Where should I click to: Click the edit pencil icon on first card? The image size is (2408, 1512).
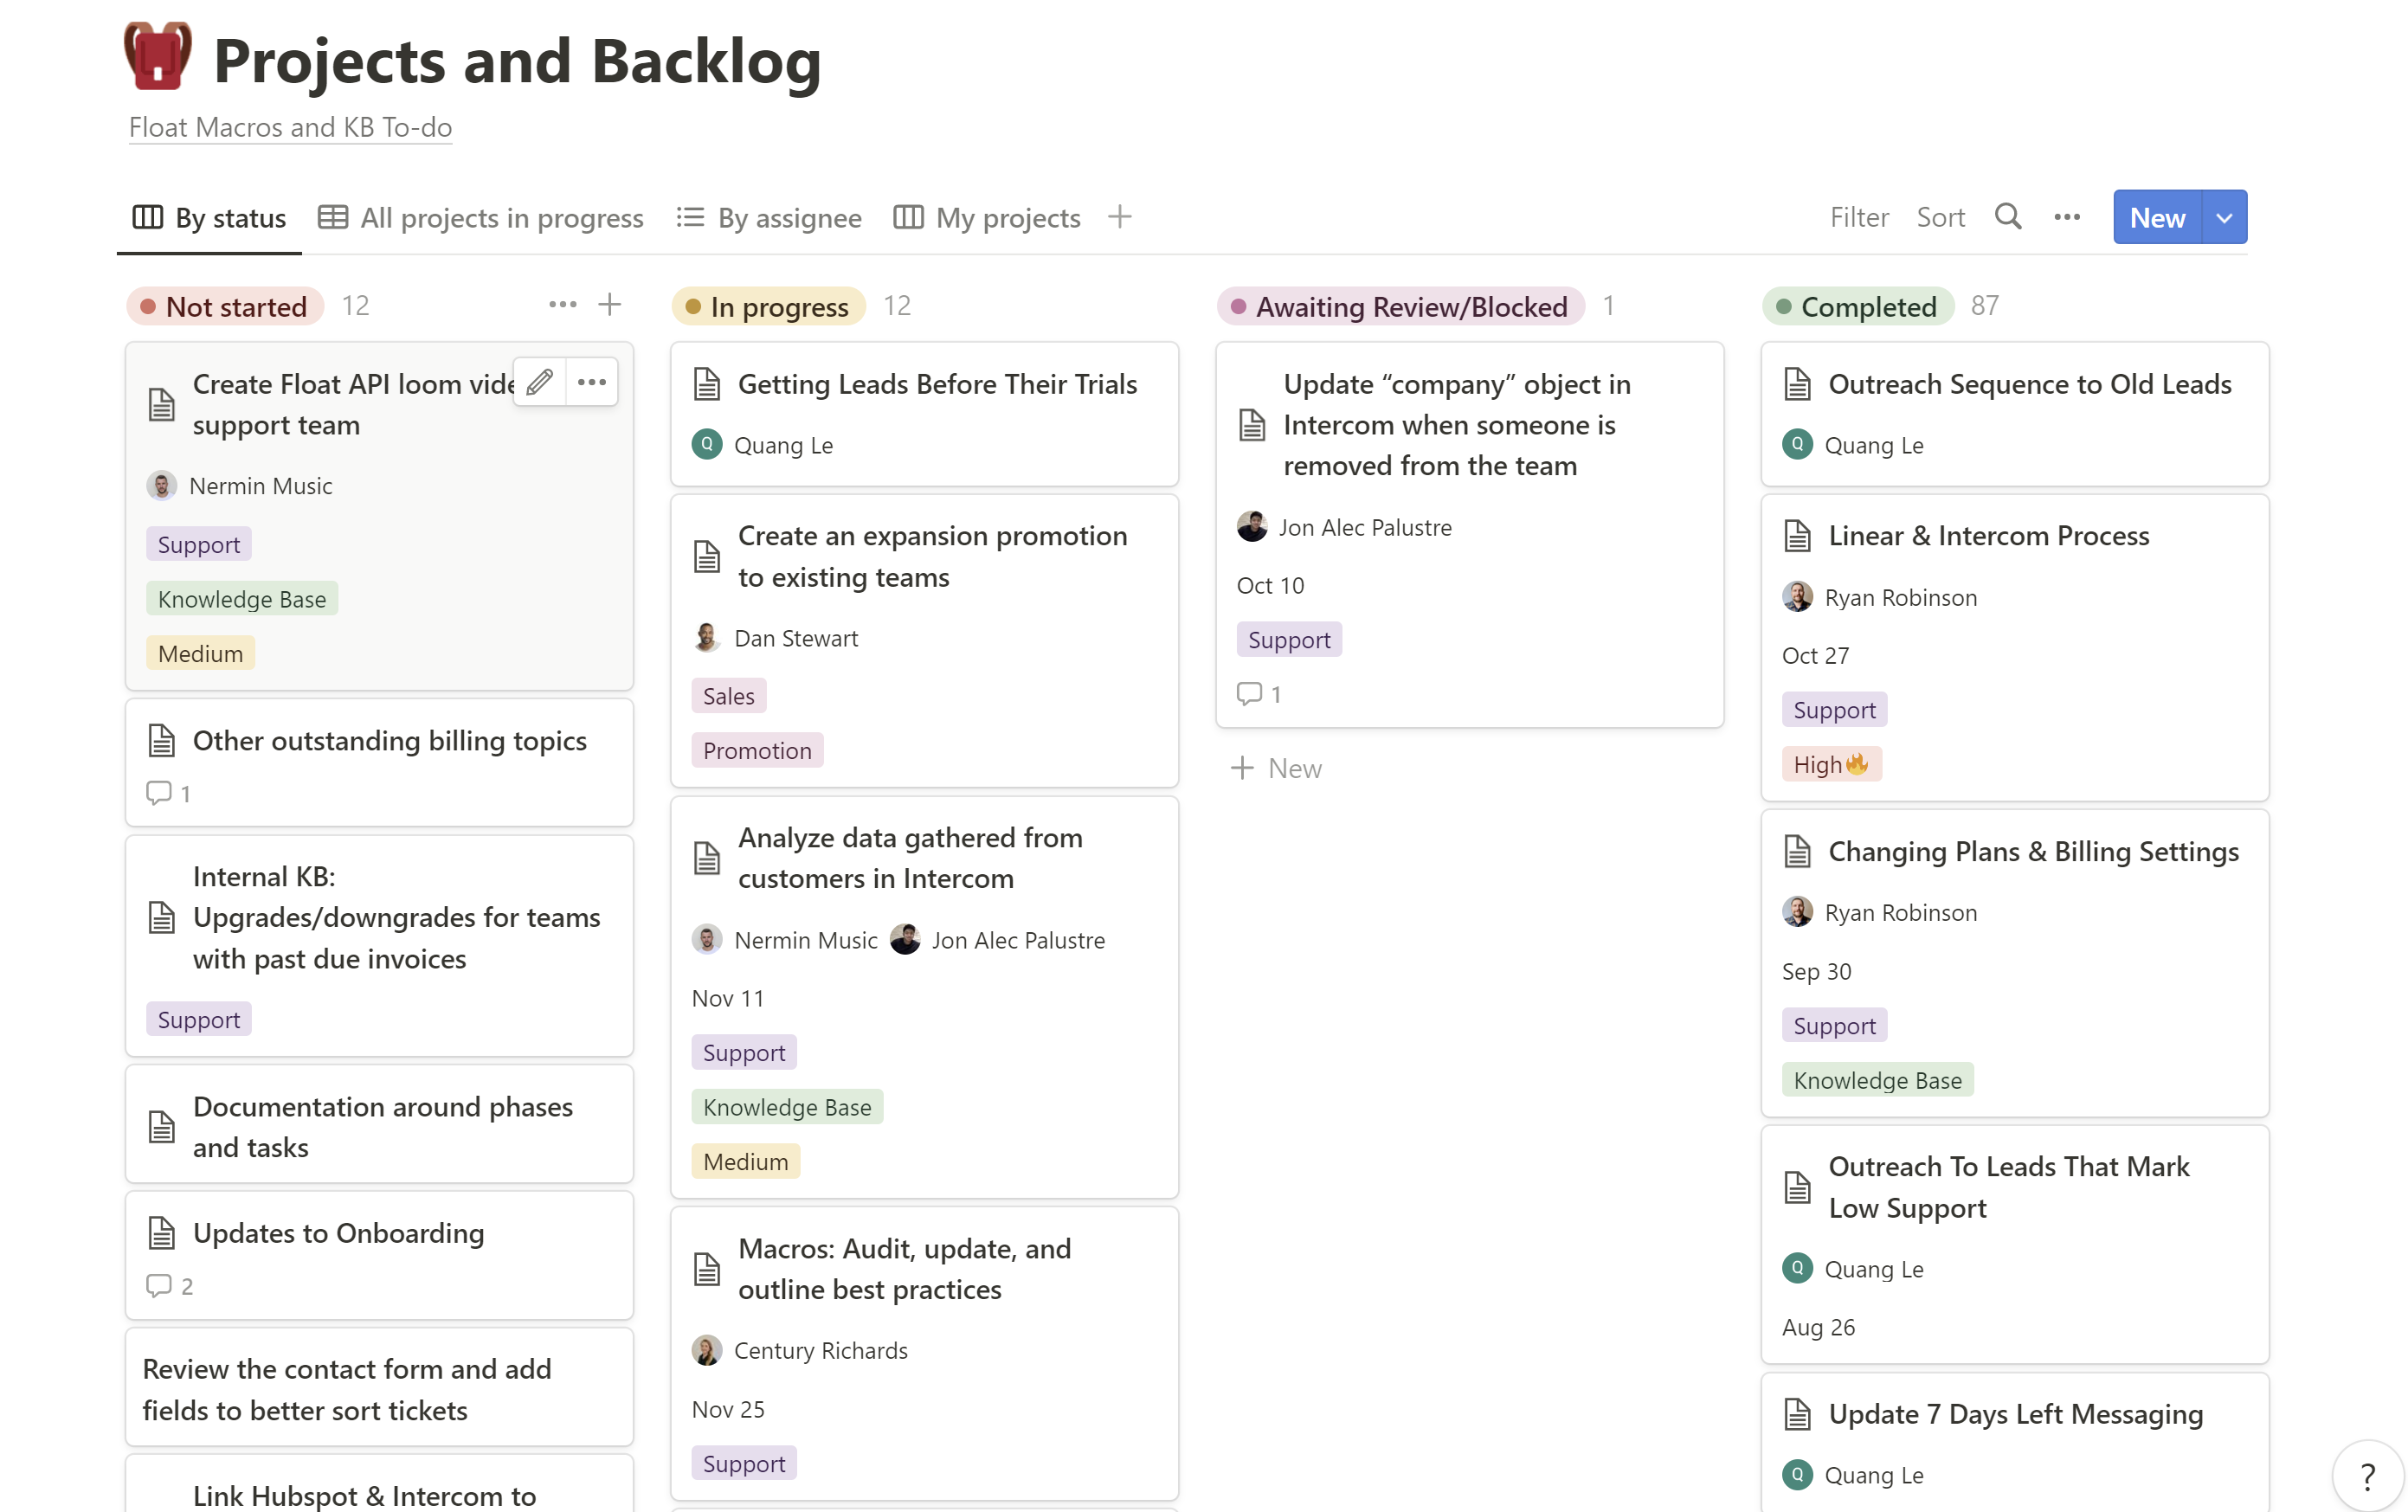(540, 382)
